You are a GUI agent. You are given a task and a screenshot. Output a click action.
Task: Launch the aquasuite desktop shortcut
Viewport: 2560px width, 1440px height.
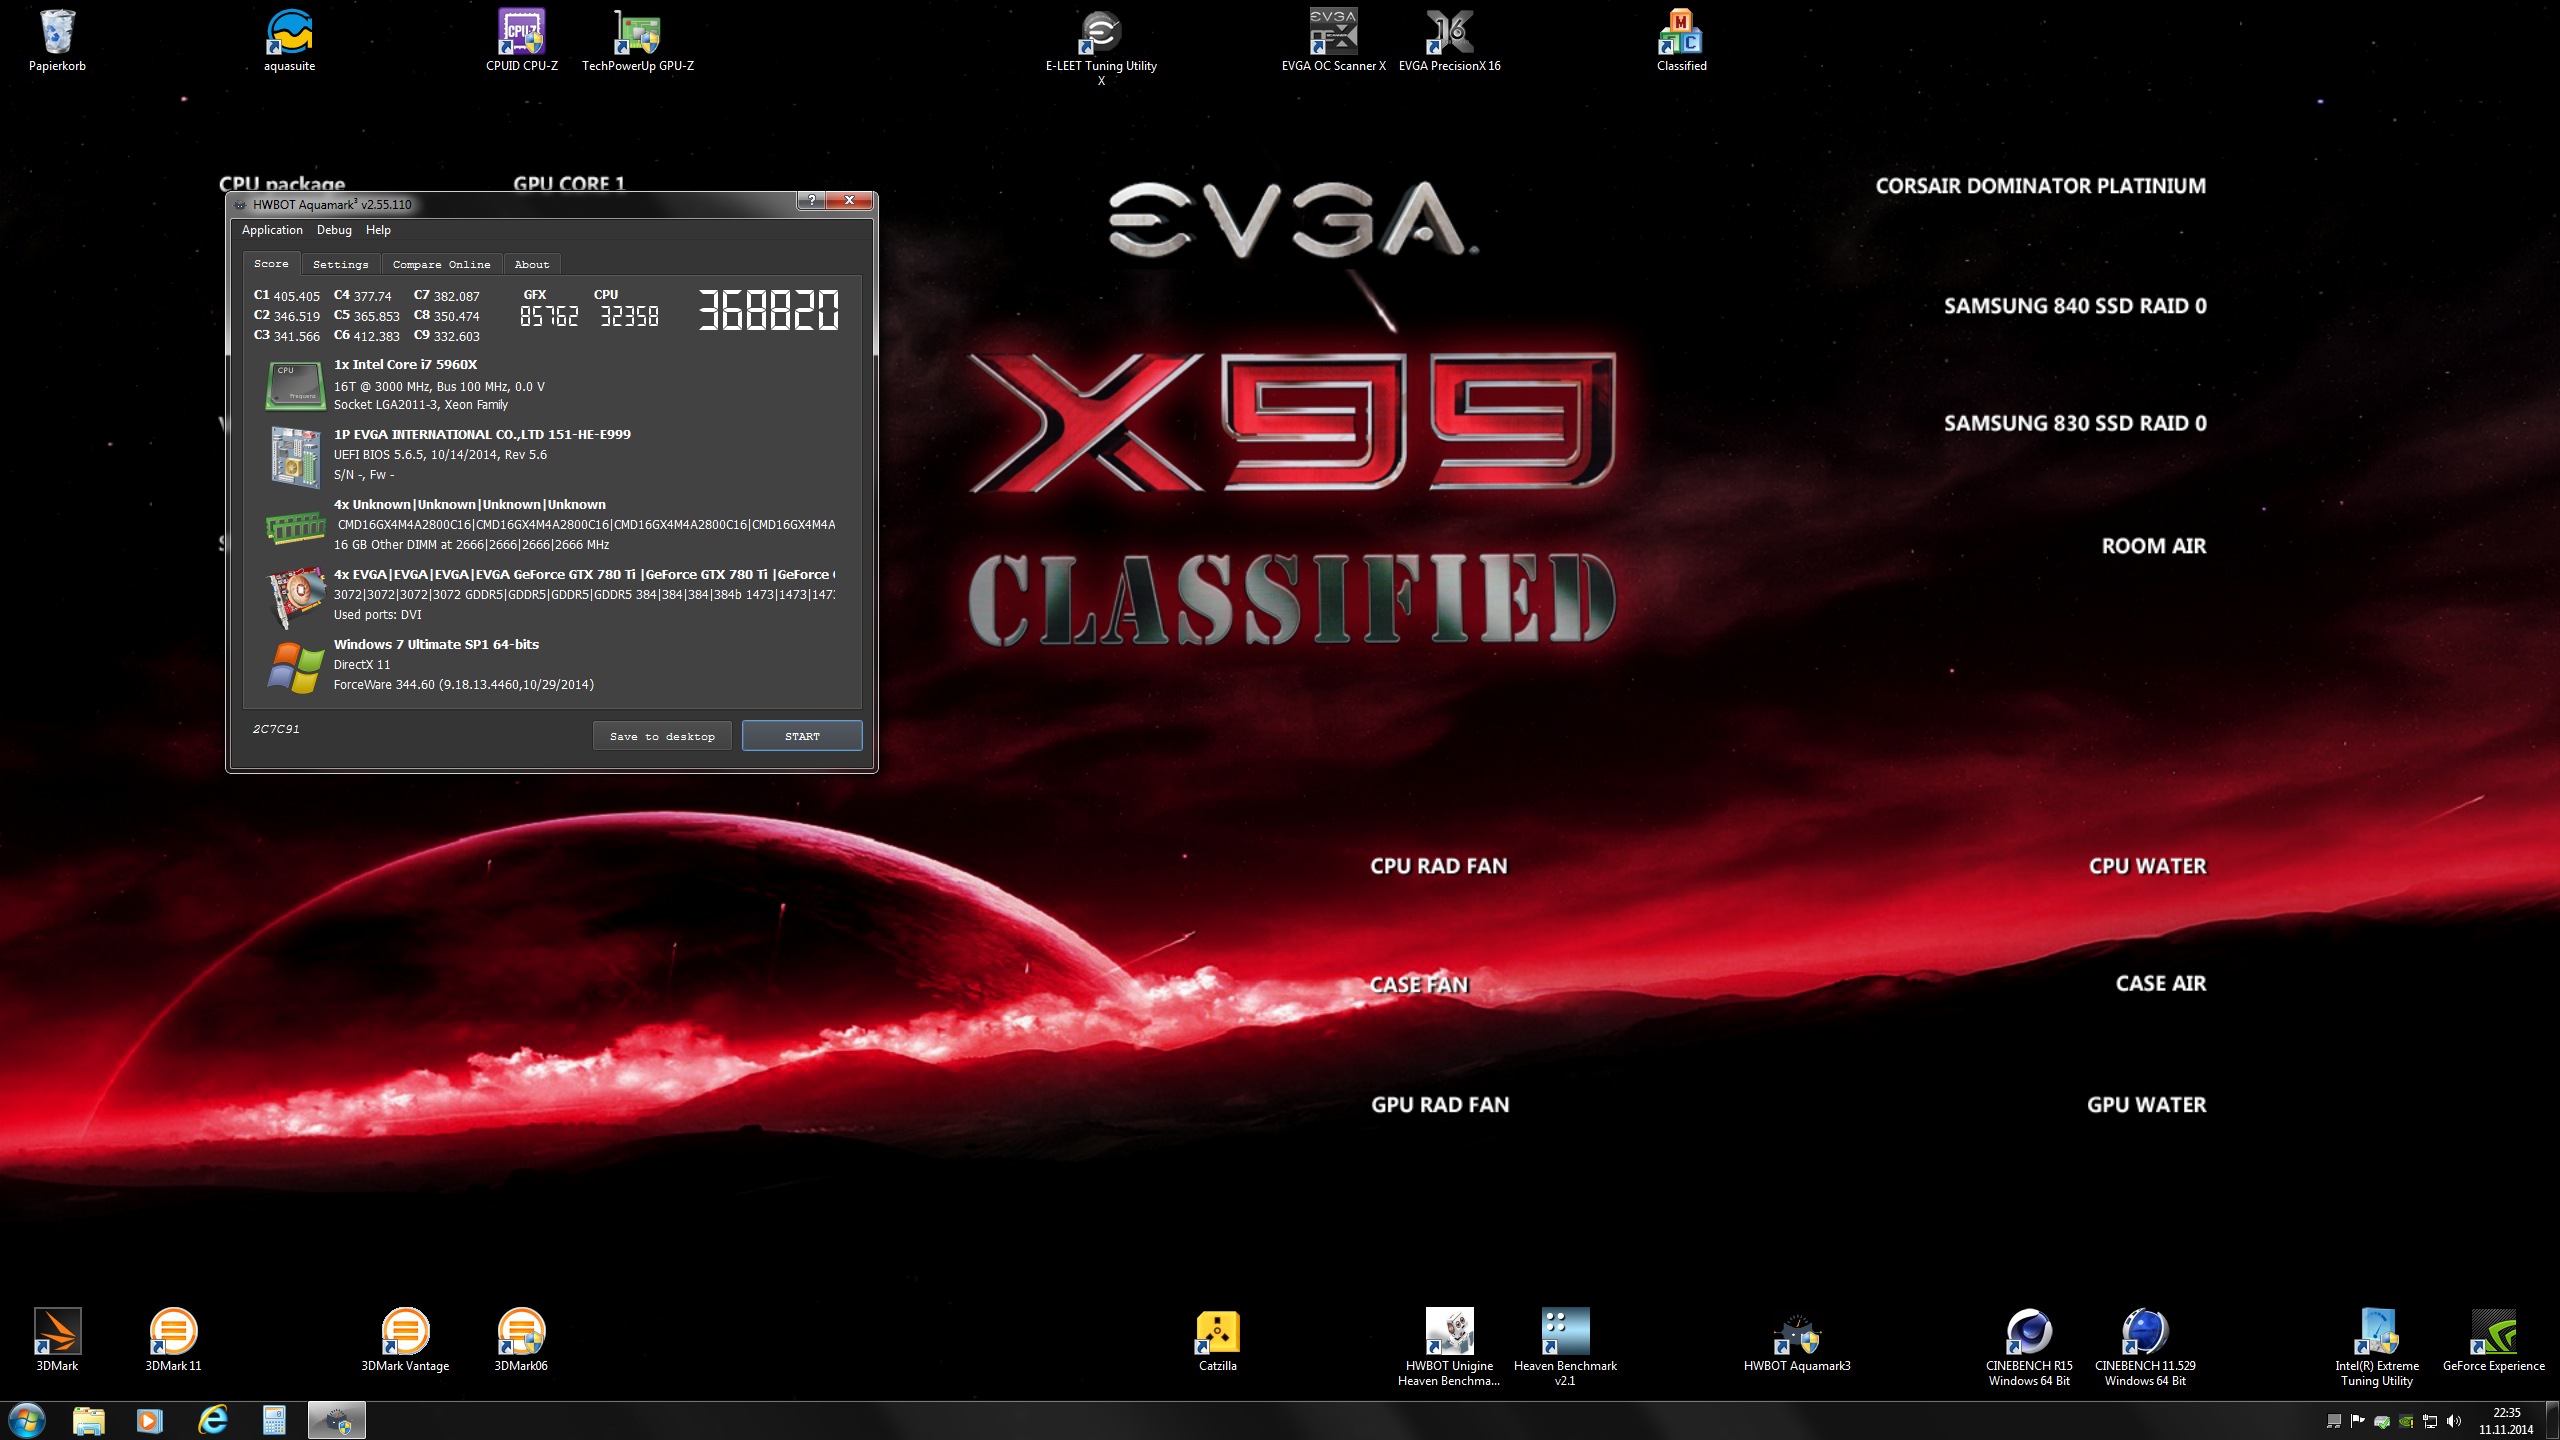tap(289, 40)
